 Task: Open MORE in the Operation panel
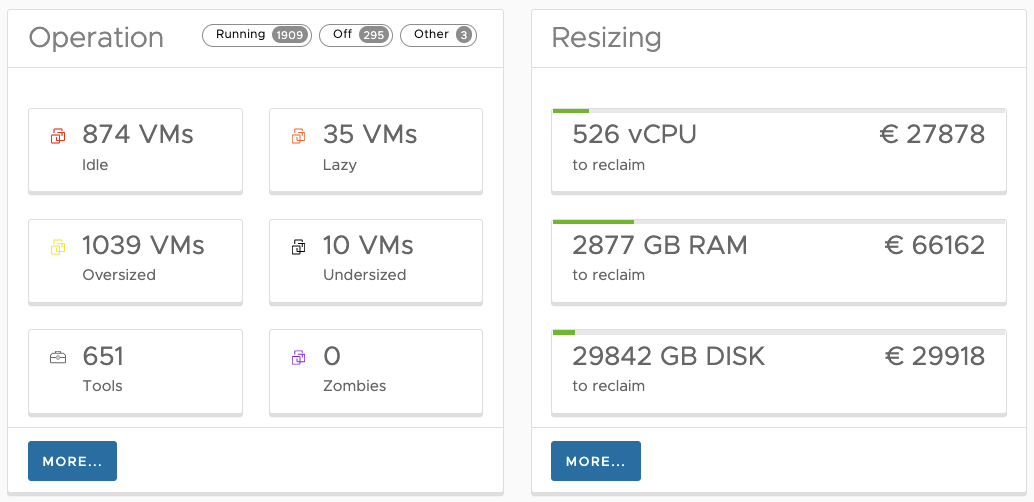click(x=73, y=461)
